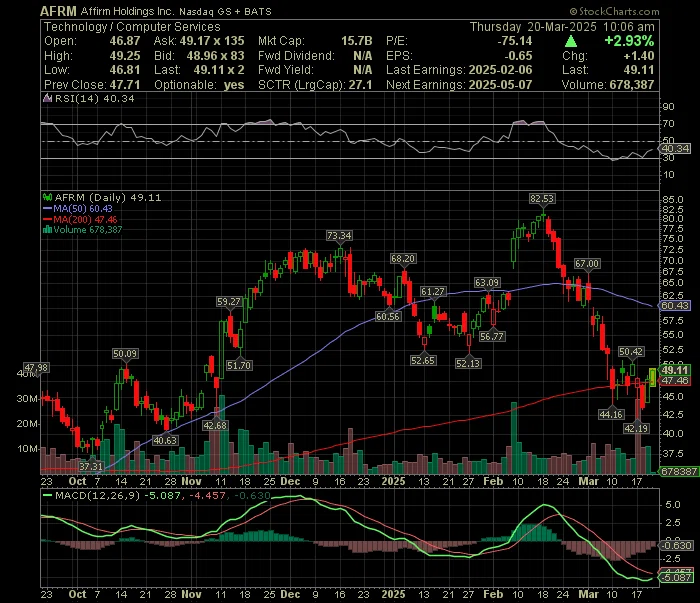Image resolution: width=700 pixels, height=603 pixels.
Task: Click the 51.70 low price label
Action: (239, 366)
